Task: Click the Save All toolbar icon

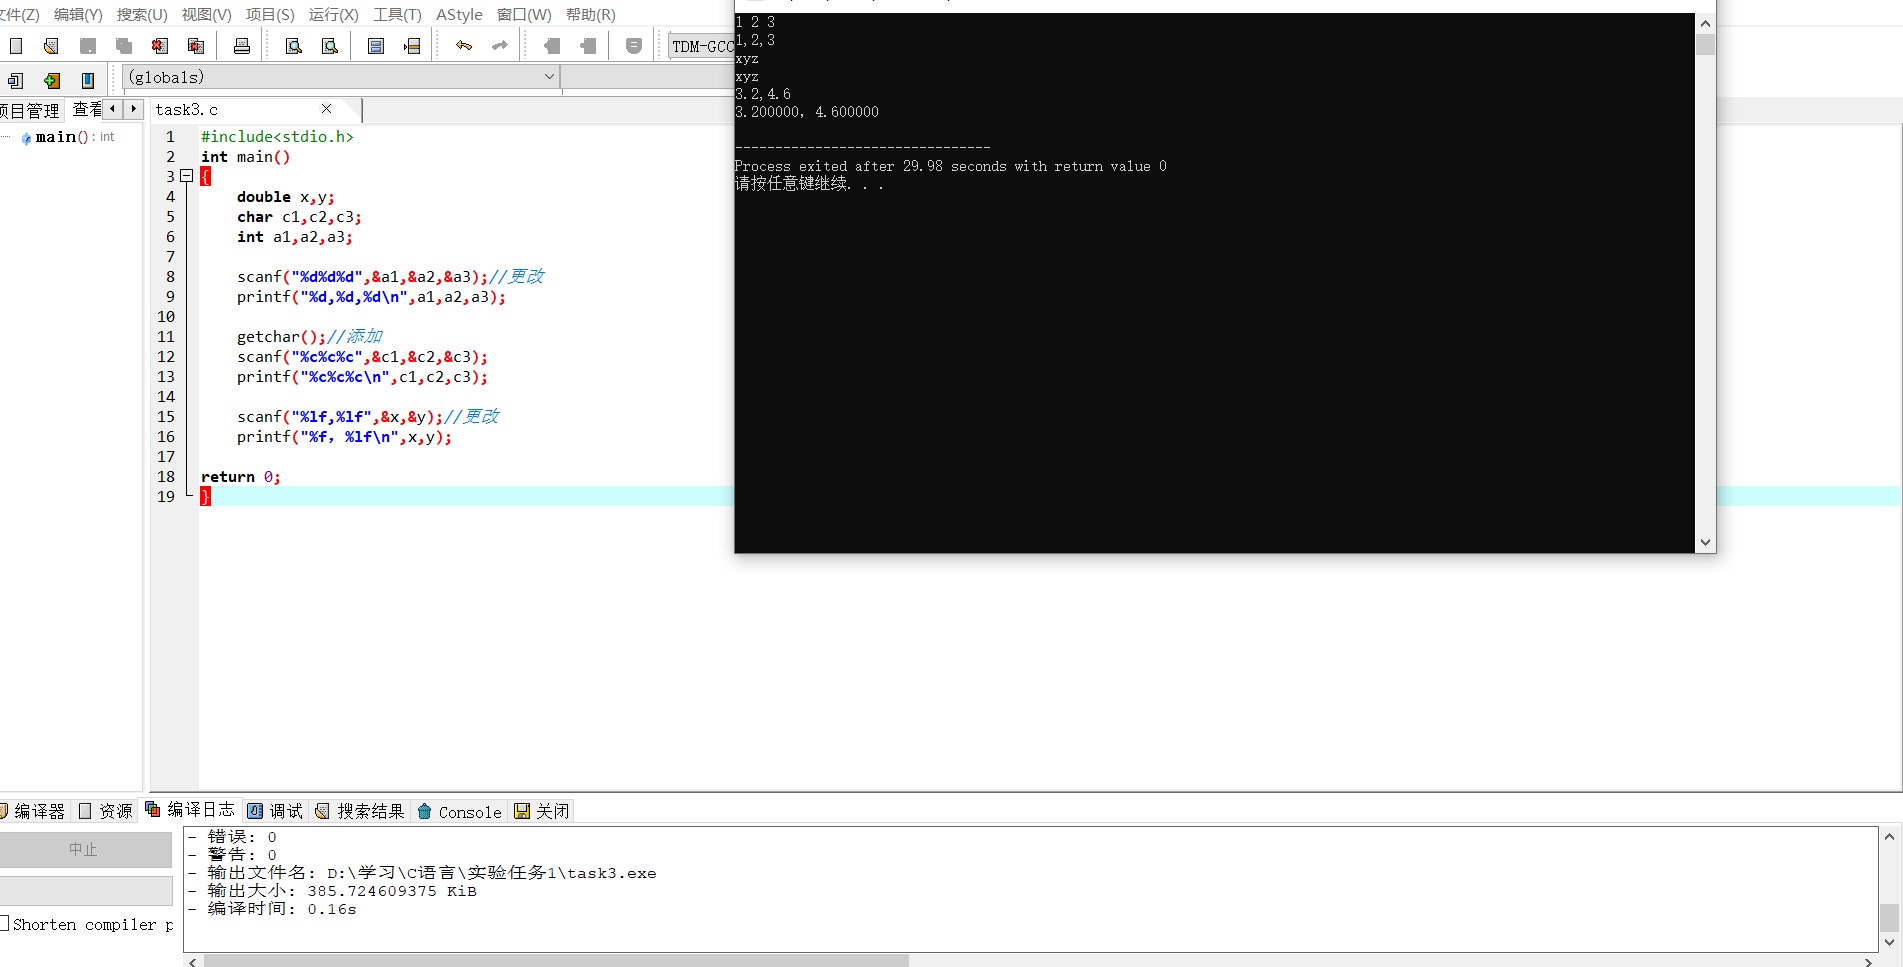Action: coord(124,46)
